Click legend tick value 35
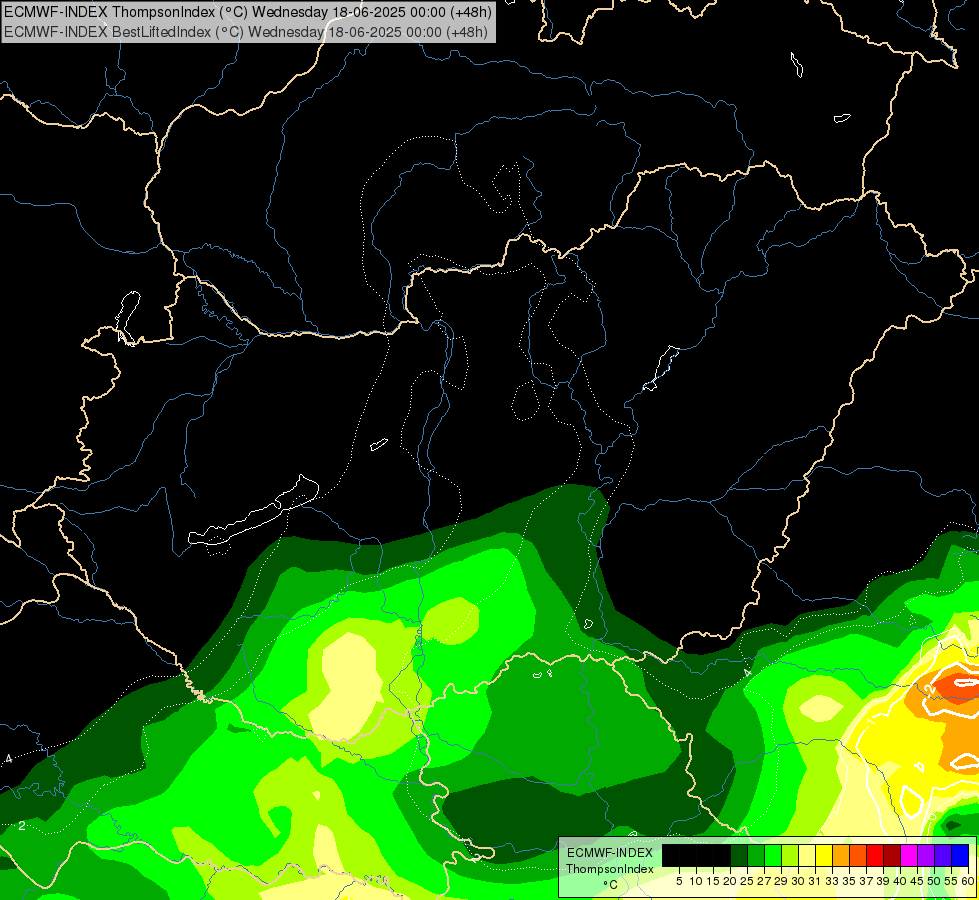979x900 pixels. [x=849, y=881]
